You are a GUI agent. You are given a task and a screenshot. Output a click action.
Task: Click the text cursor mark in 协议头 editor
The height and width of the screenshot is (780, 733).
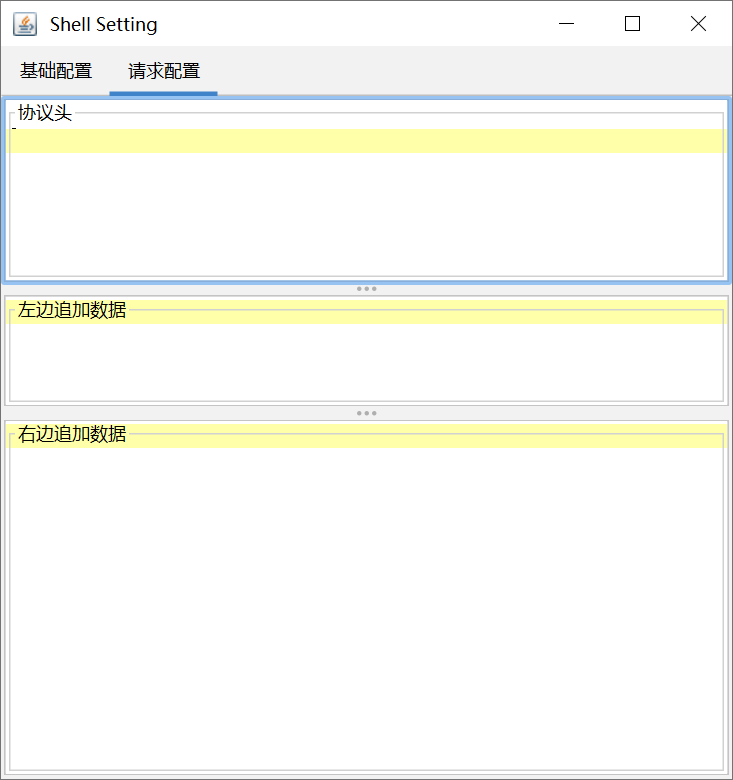pyautogui.click(x=14, y=128)
